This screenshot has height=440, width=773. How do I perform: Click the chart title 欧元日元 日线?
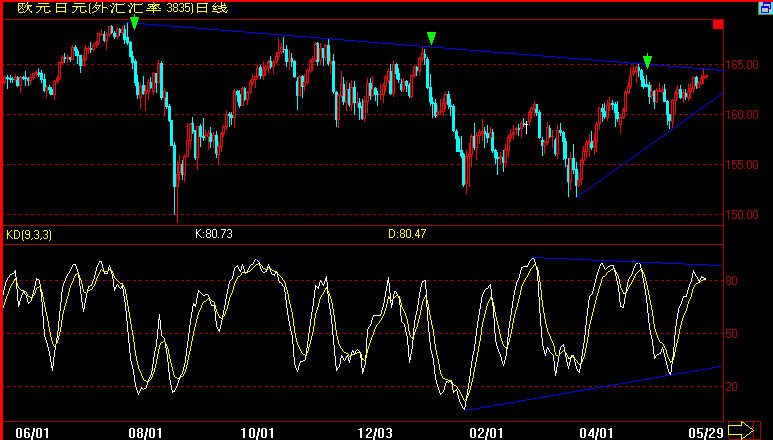[x=123, y=8]
